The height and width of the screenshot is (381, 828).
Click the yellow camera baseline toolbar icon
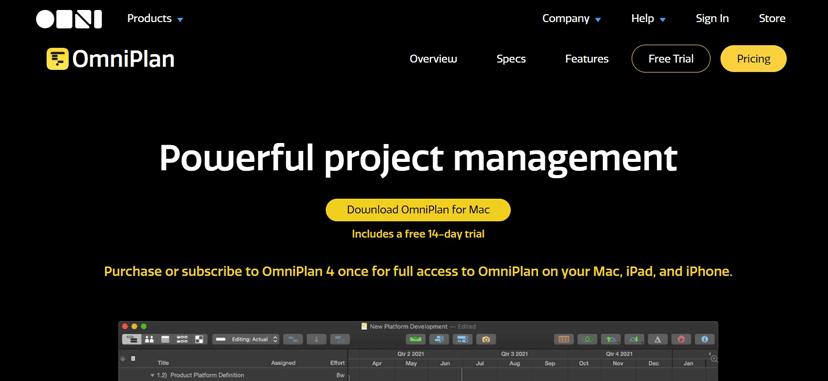[486, 339]
